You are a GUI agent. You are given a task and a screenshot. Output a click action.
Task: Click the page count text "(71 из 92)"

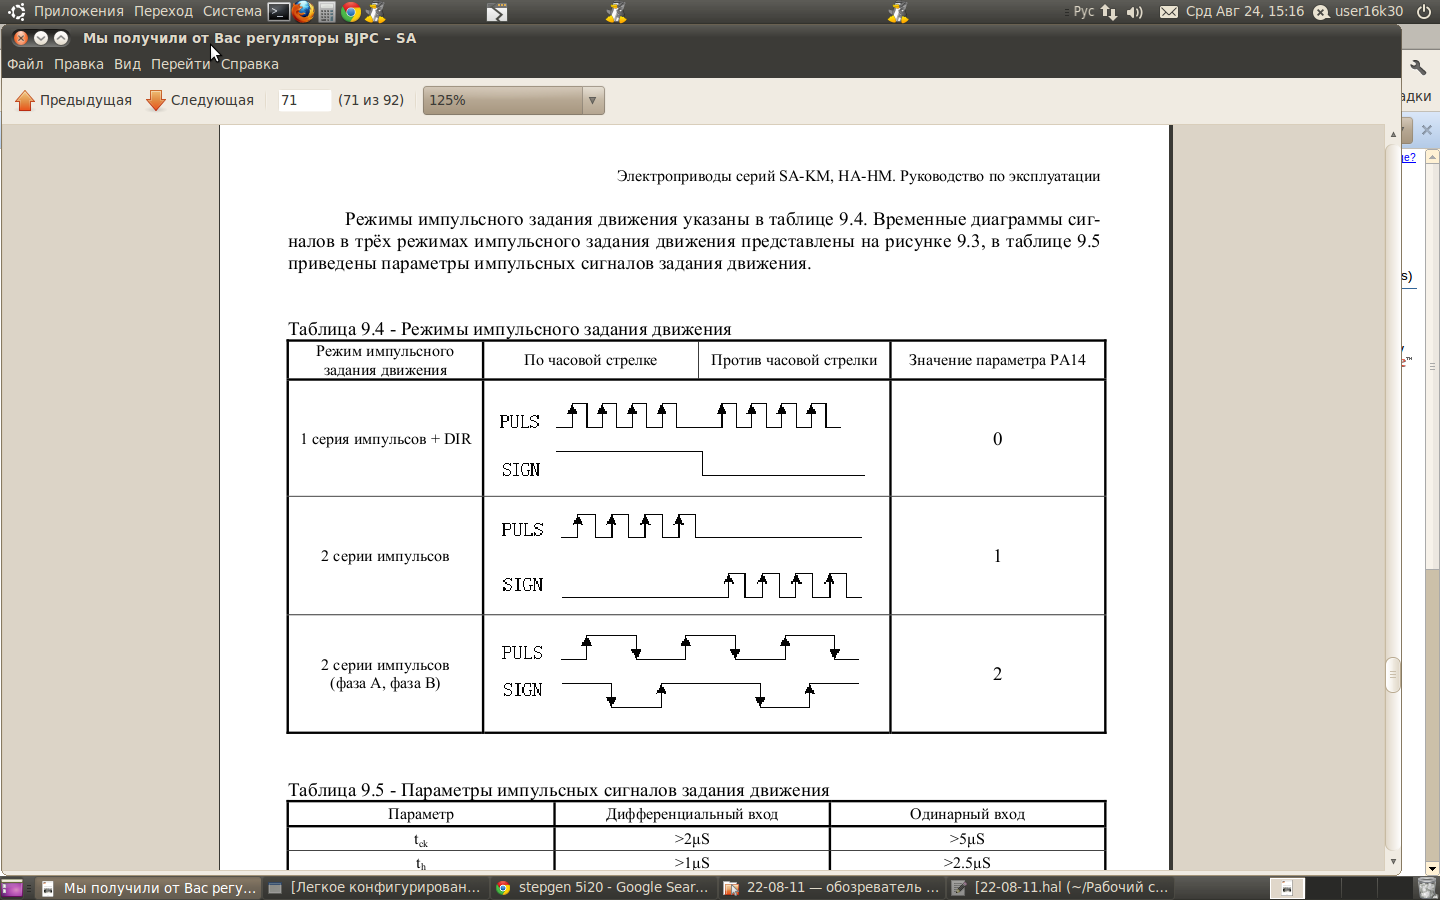371,100
